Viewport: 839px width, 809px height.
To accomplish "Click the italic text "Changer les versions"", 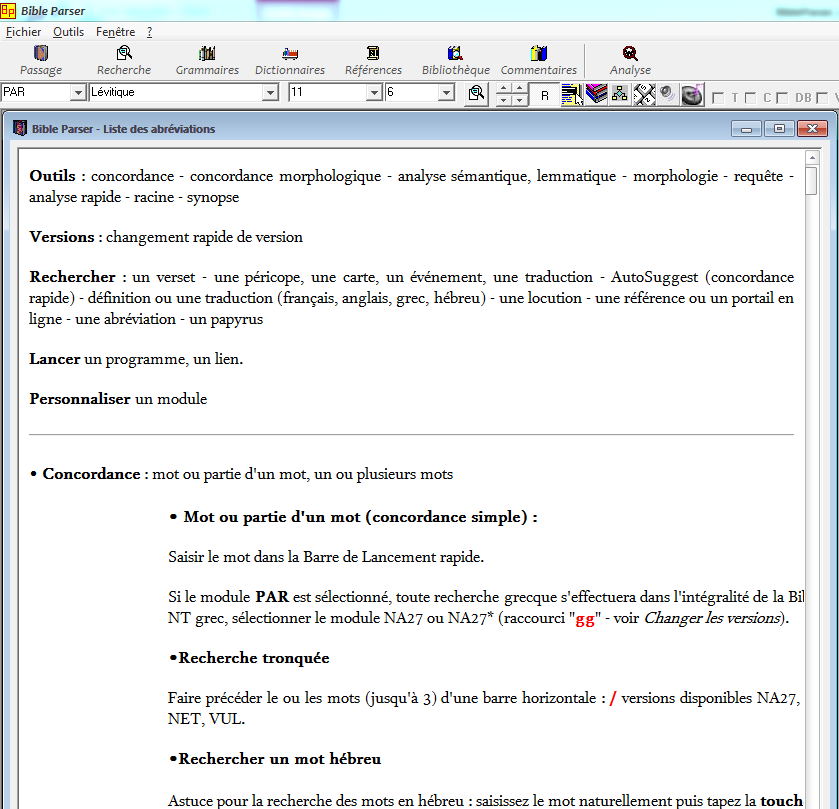I will [712, 618].
